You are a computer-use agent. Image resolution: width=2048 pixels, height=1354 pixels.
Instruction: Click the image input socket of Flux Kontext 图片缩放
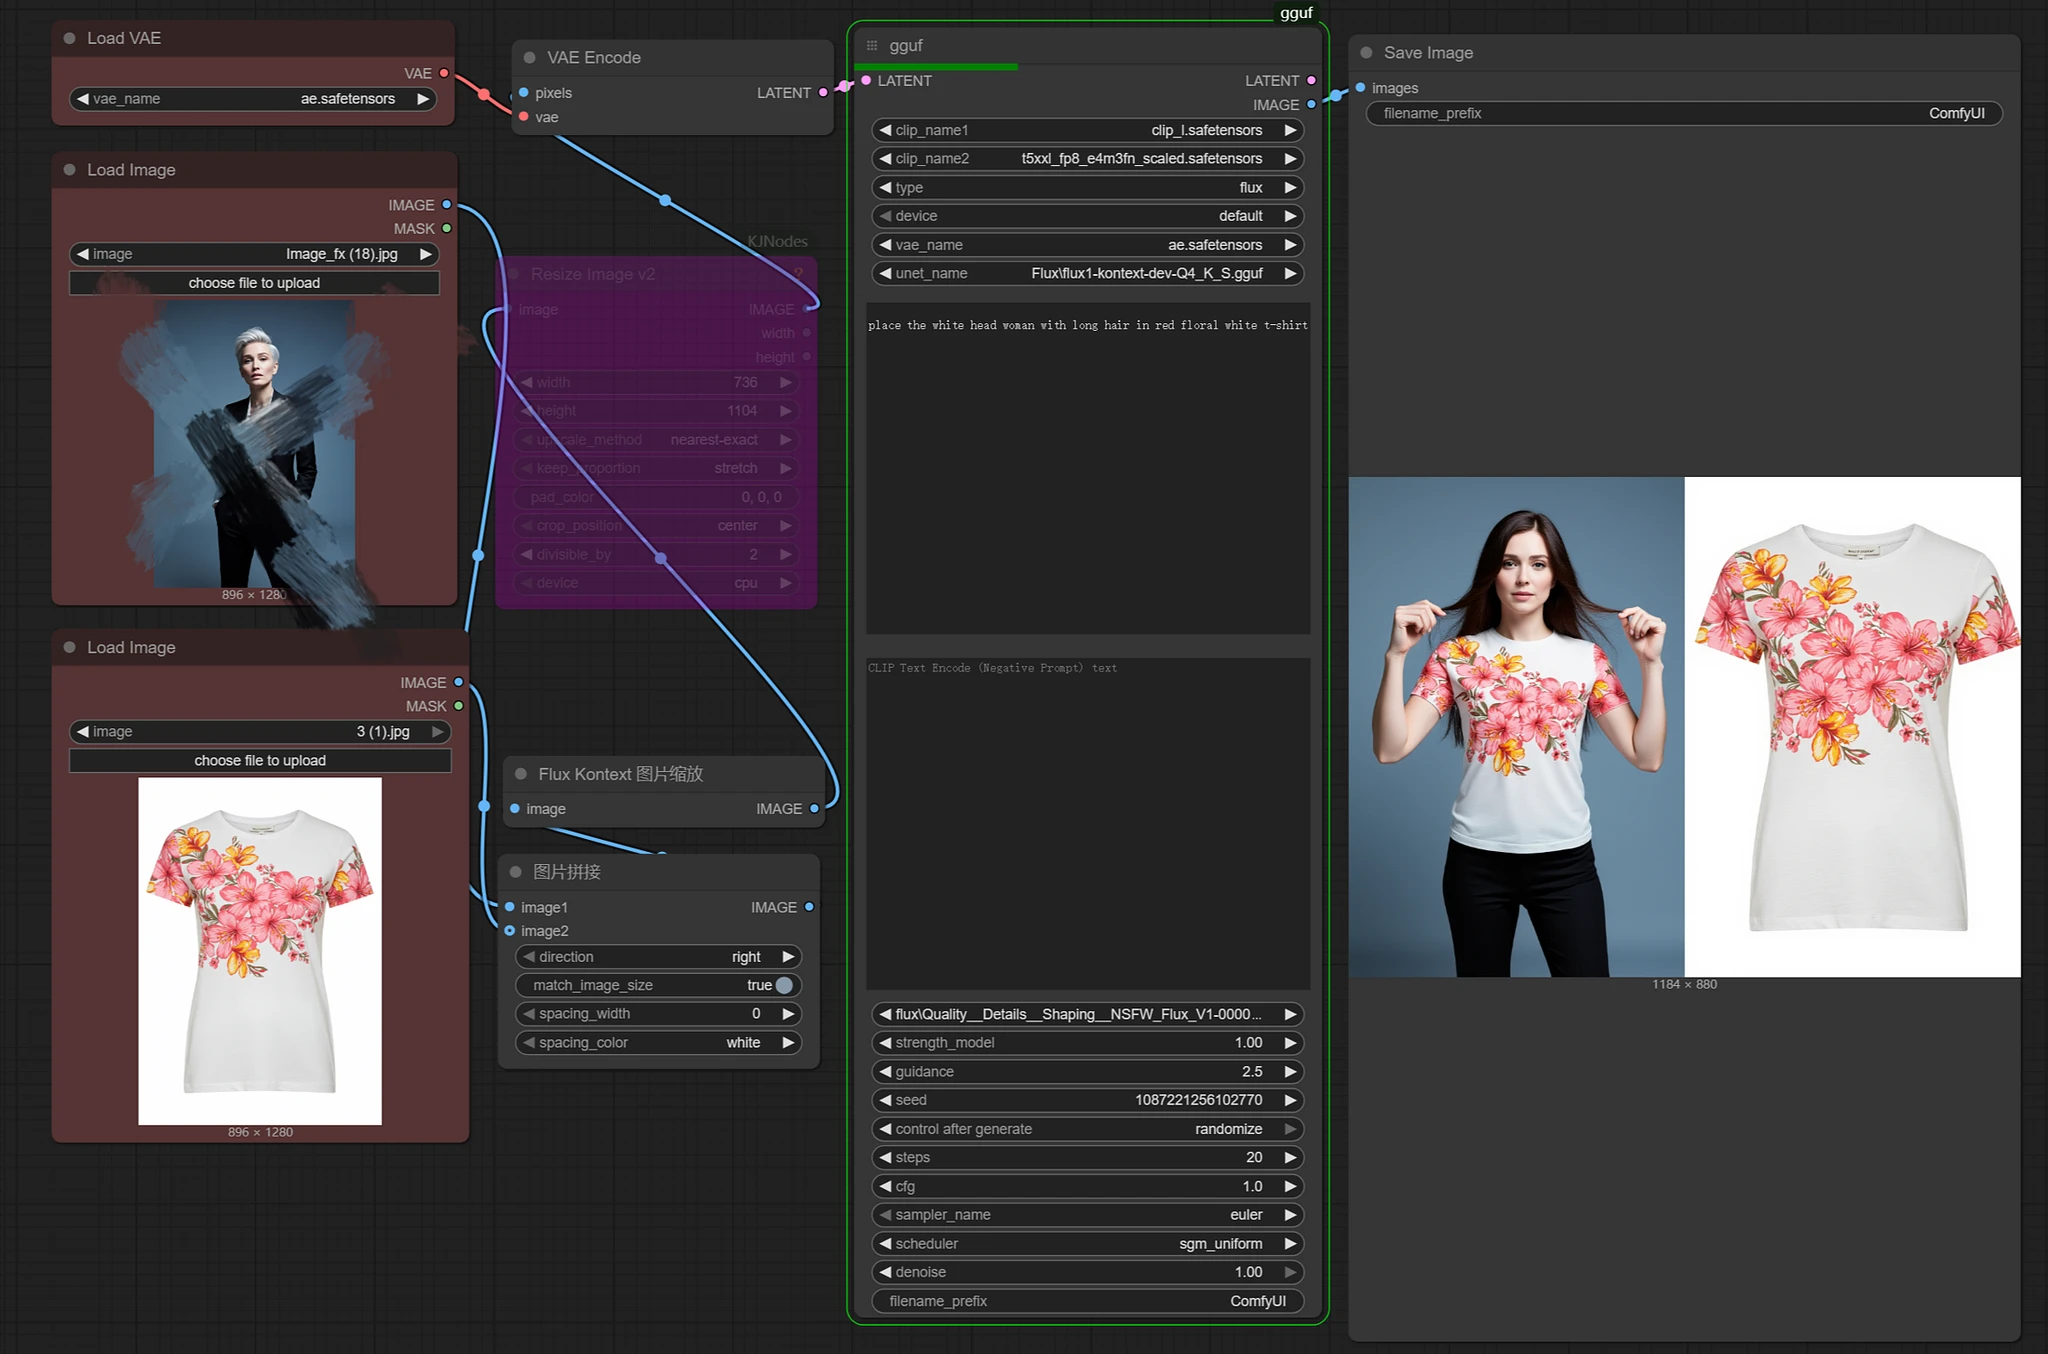515,809
